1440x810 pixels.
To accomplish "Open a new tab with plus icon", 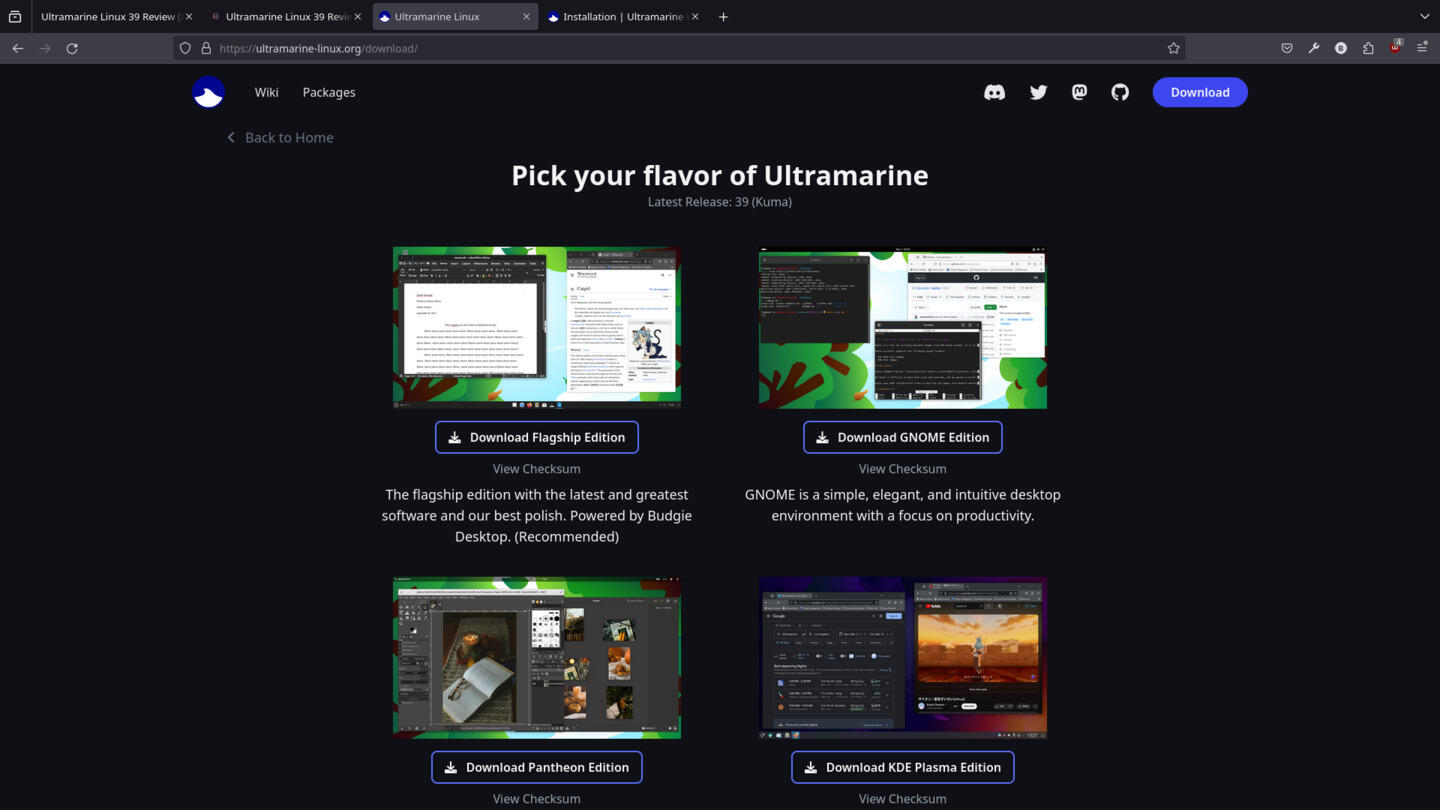I will point(723,17).
